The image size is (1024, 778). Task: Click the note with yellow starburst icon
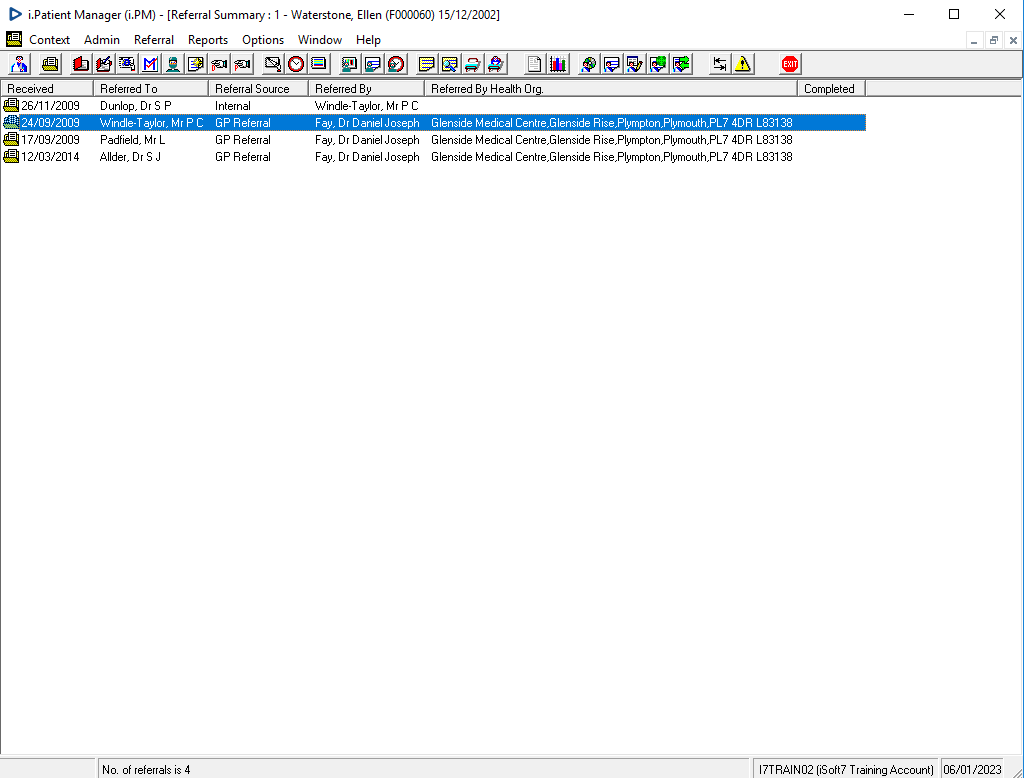[x=196, y=64]
